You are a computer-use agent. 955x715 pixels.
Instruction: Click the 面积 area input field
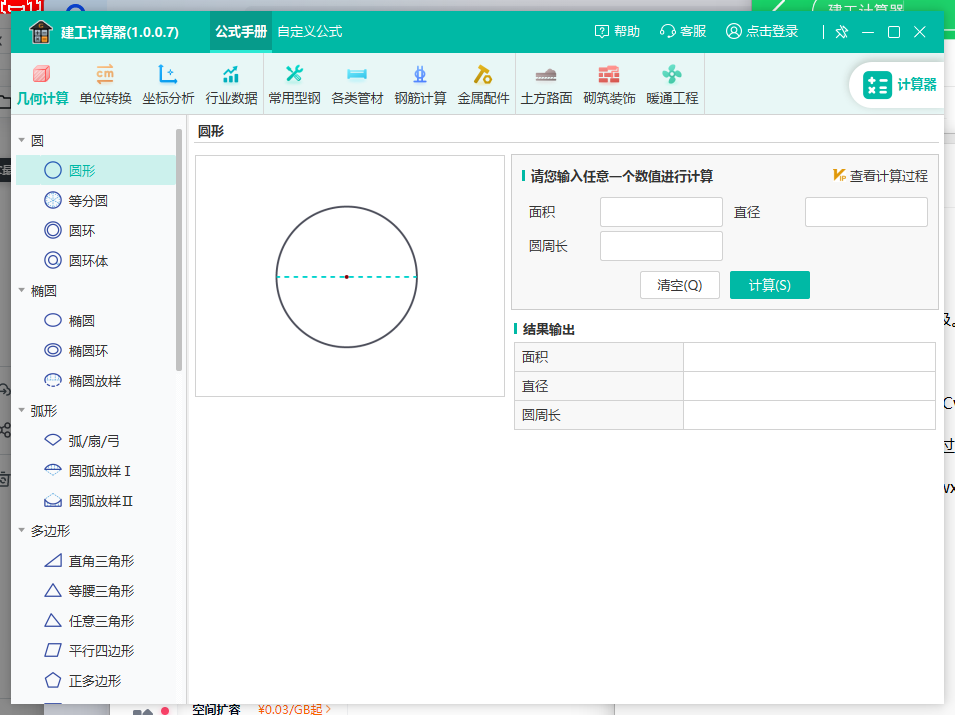[661, 212]
